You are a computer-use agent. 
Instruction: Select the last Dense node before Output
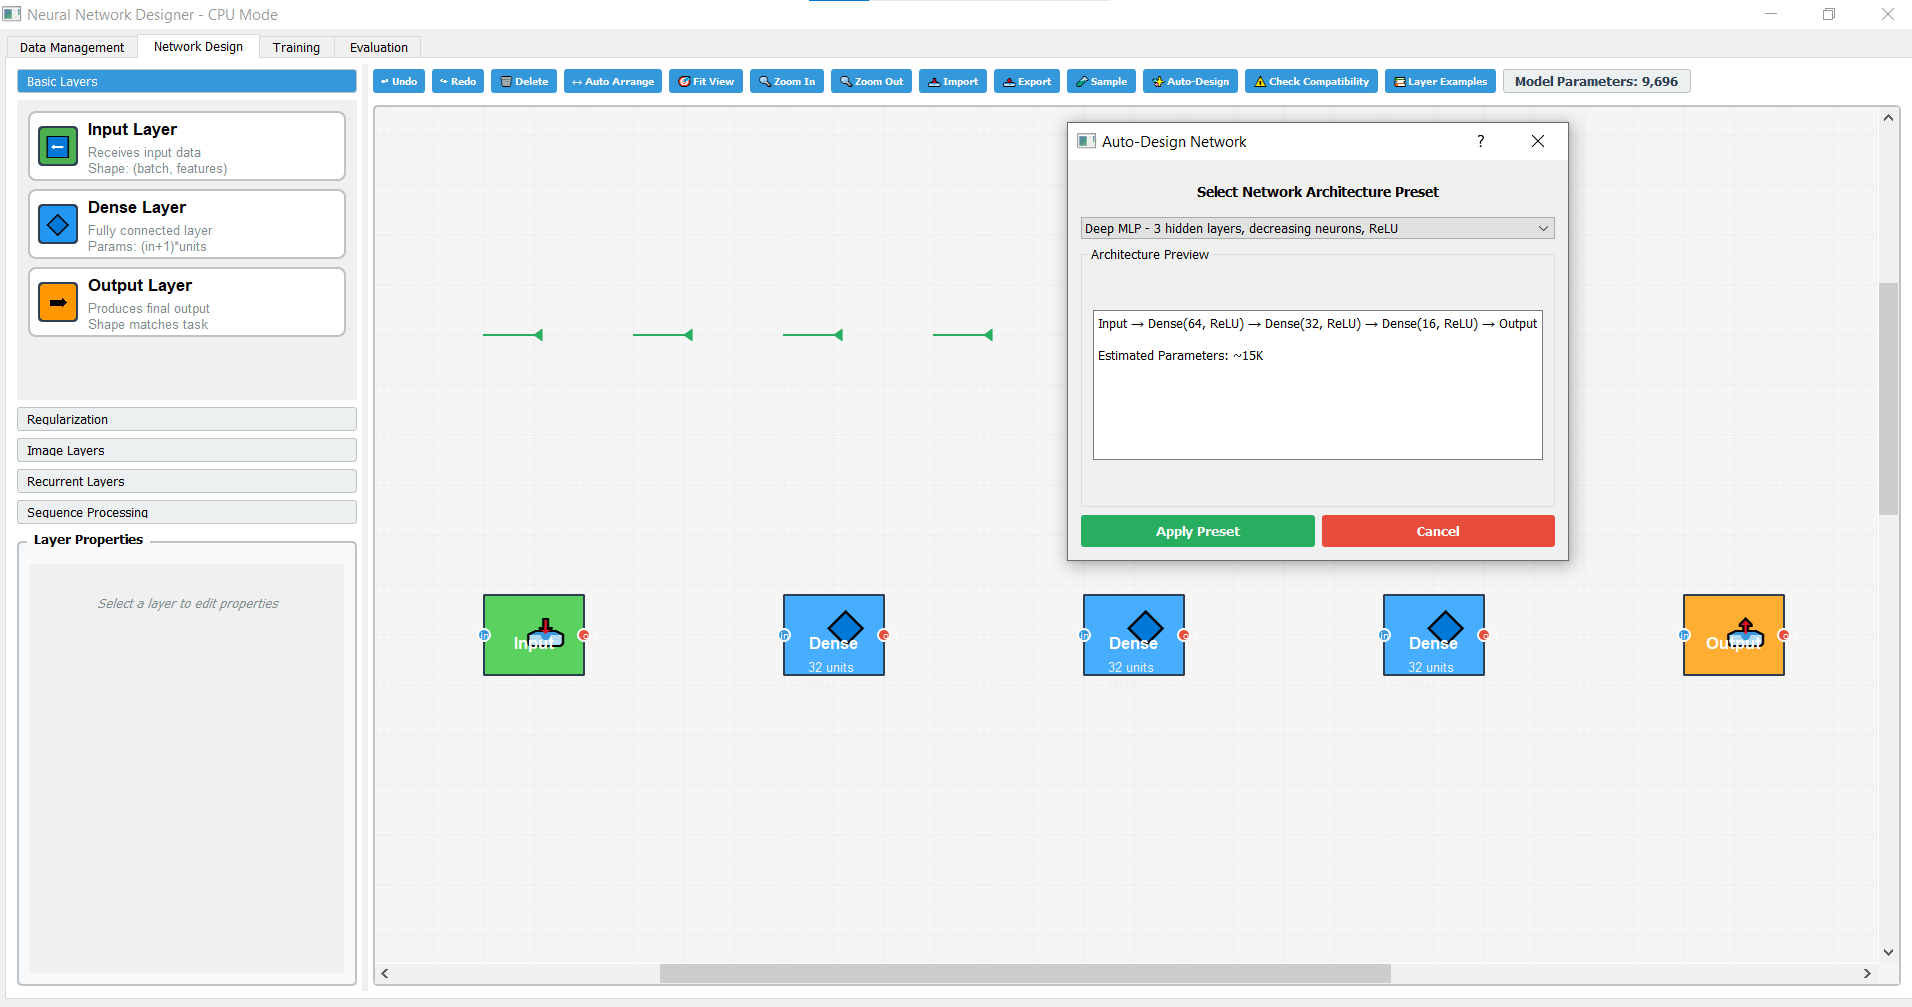(1434, 635)
